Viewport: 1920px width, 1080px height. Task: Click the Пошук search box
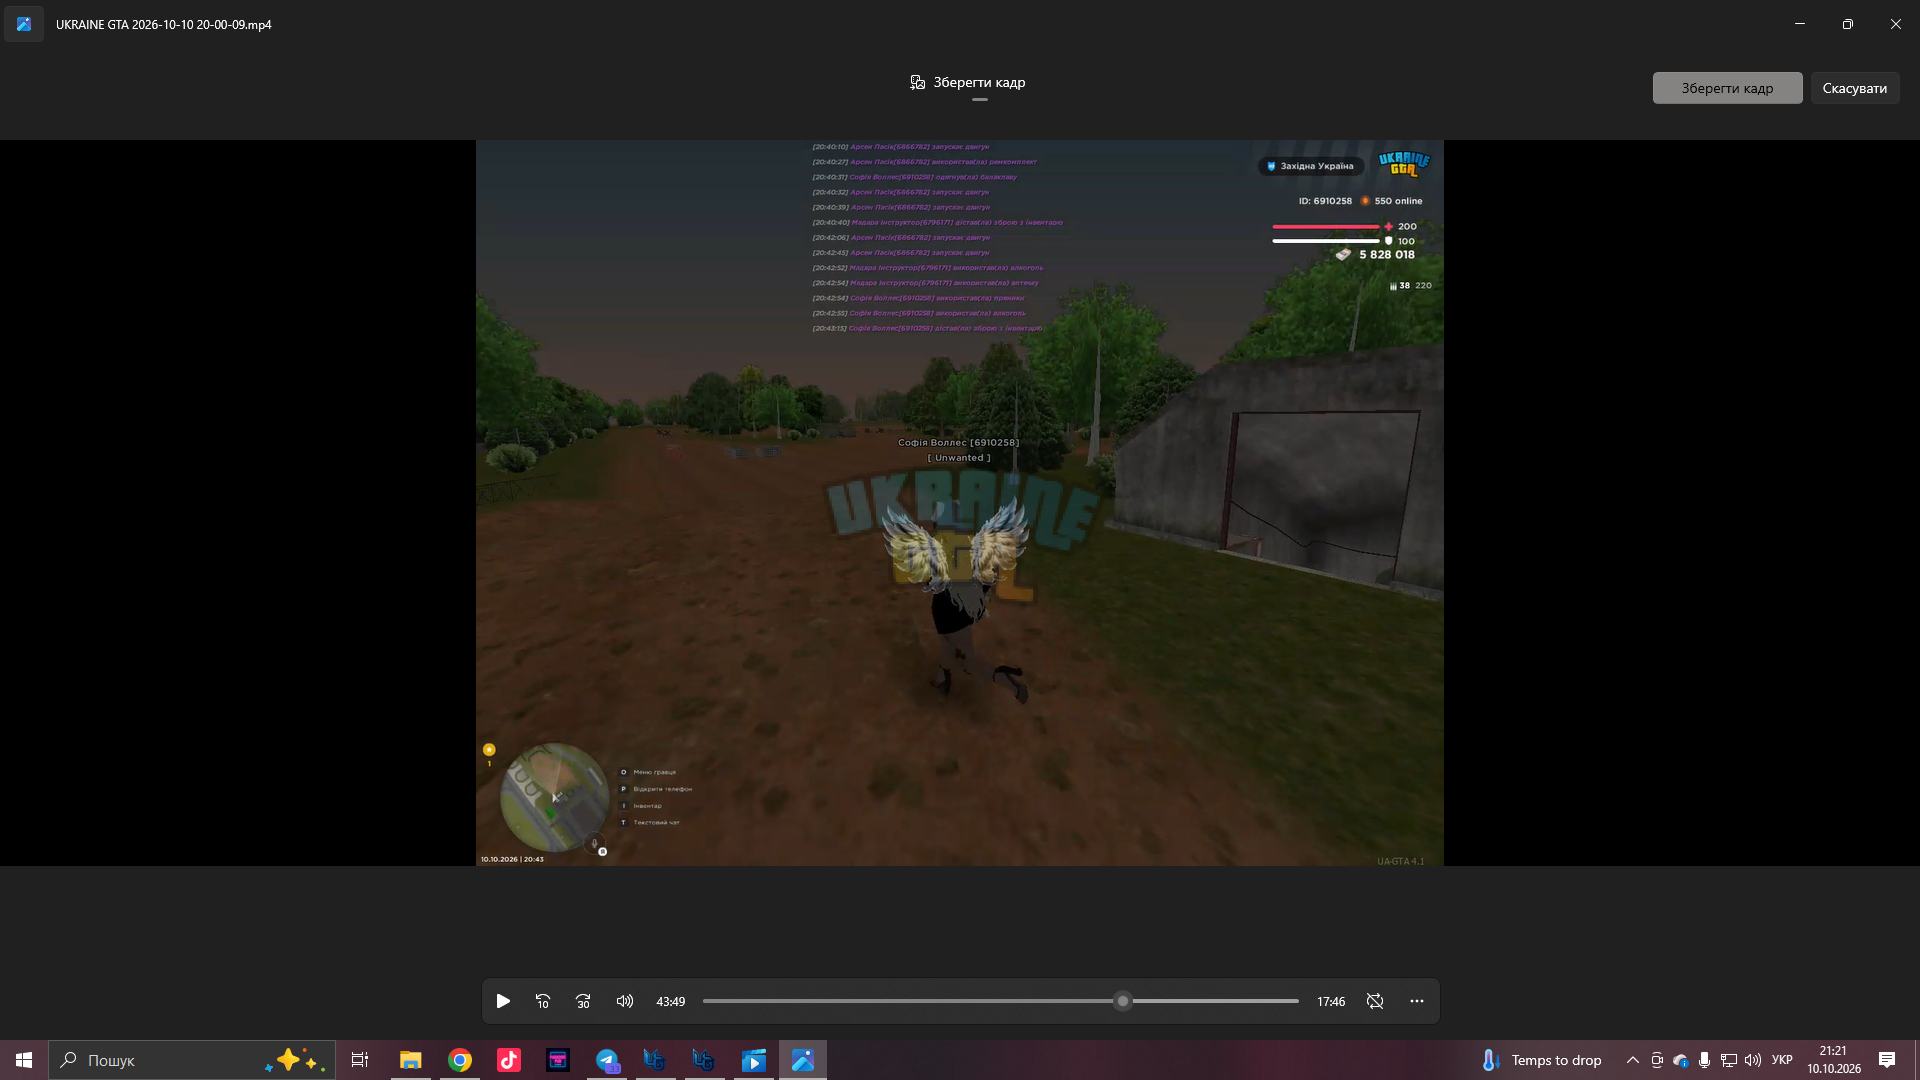click(x=192, y=1060)
